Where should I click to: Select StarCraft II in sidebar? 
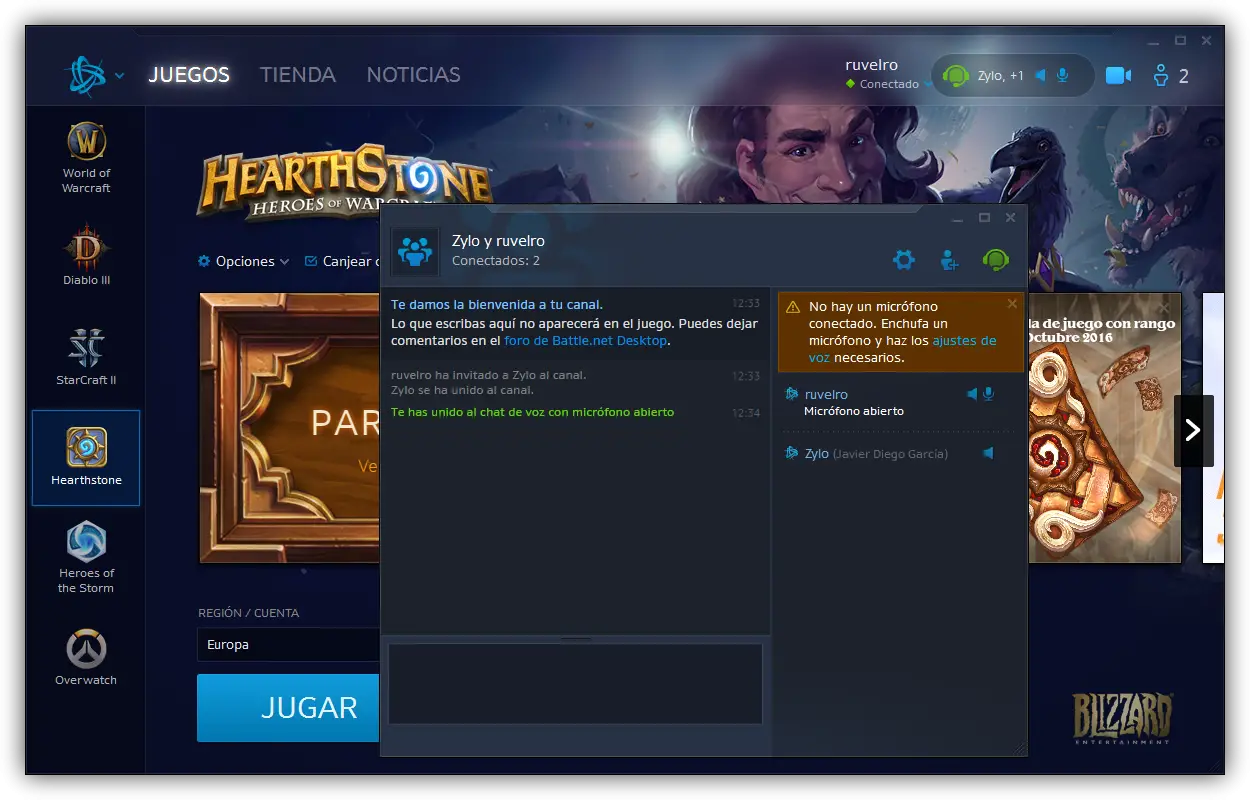click(x=87, y=356)
